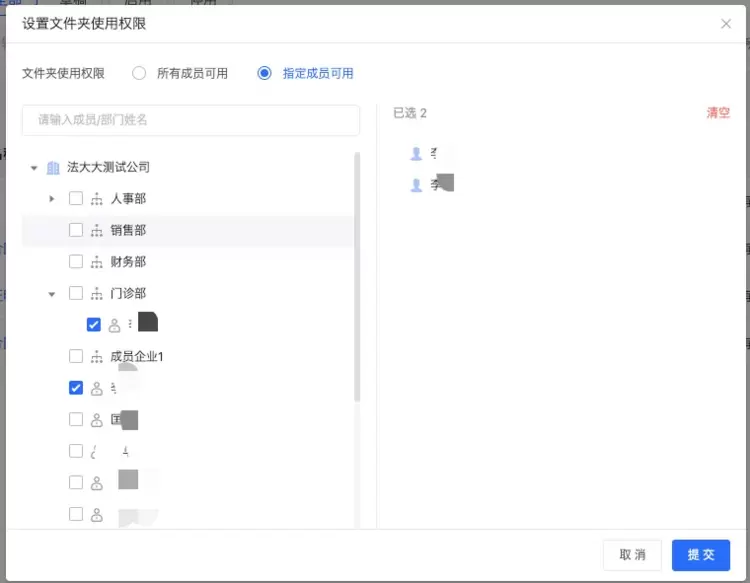Click the 销售部 department org icon
Viewport: 750px width, 583px height.
(97, 230)
